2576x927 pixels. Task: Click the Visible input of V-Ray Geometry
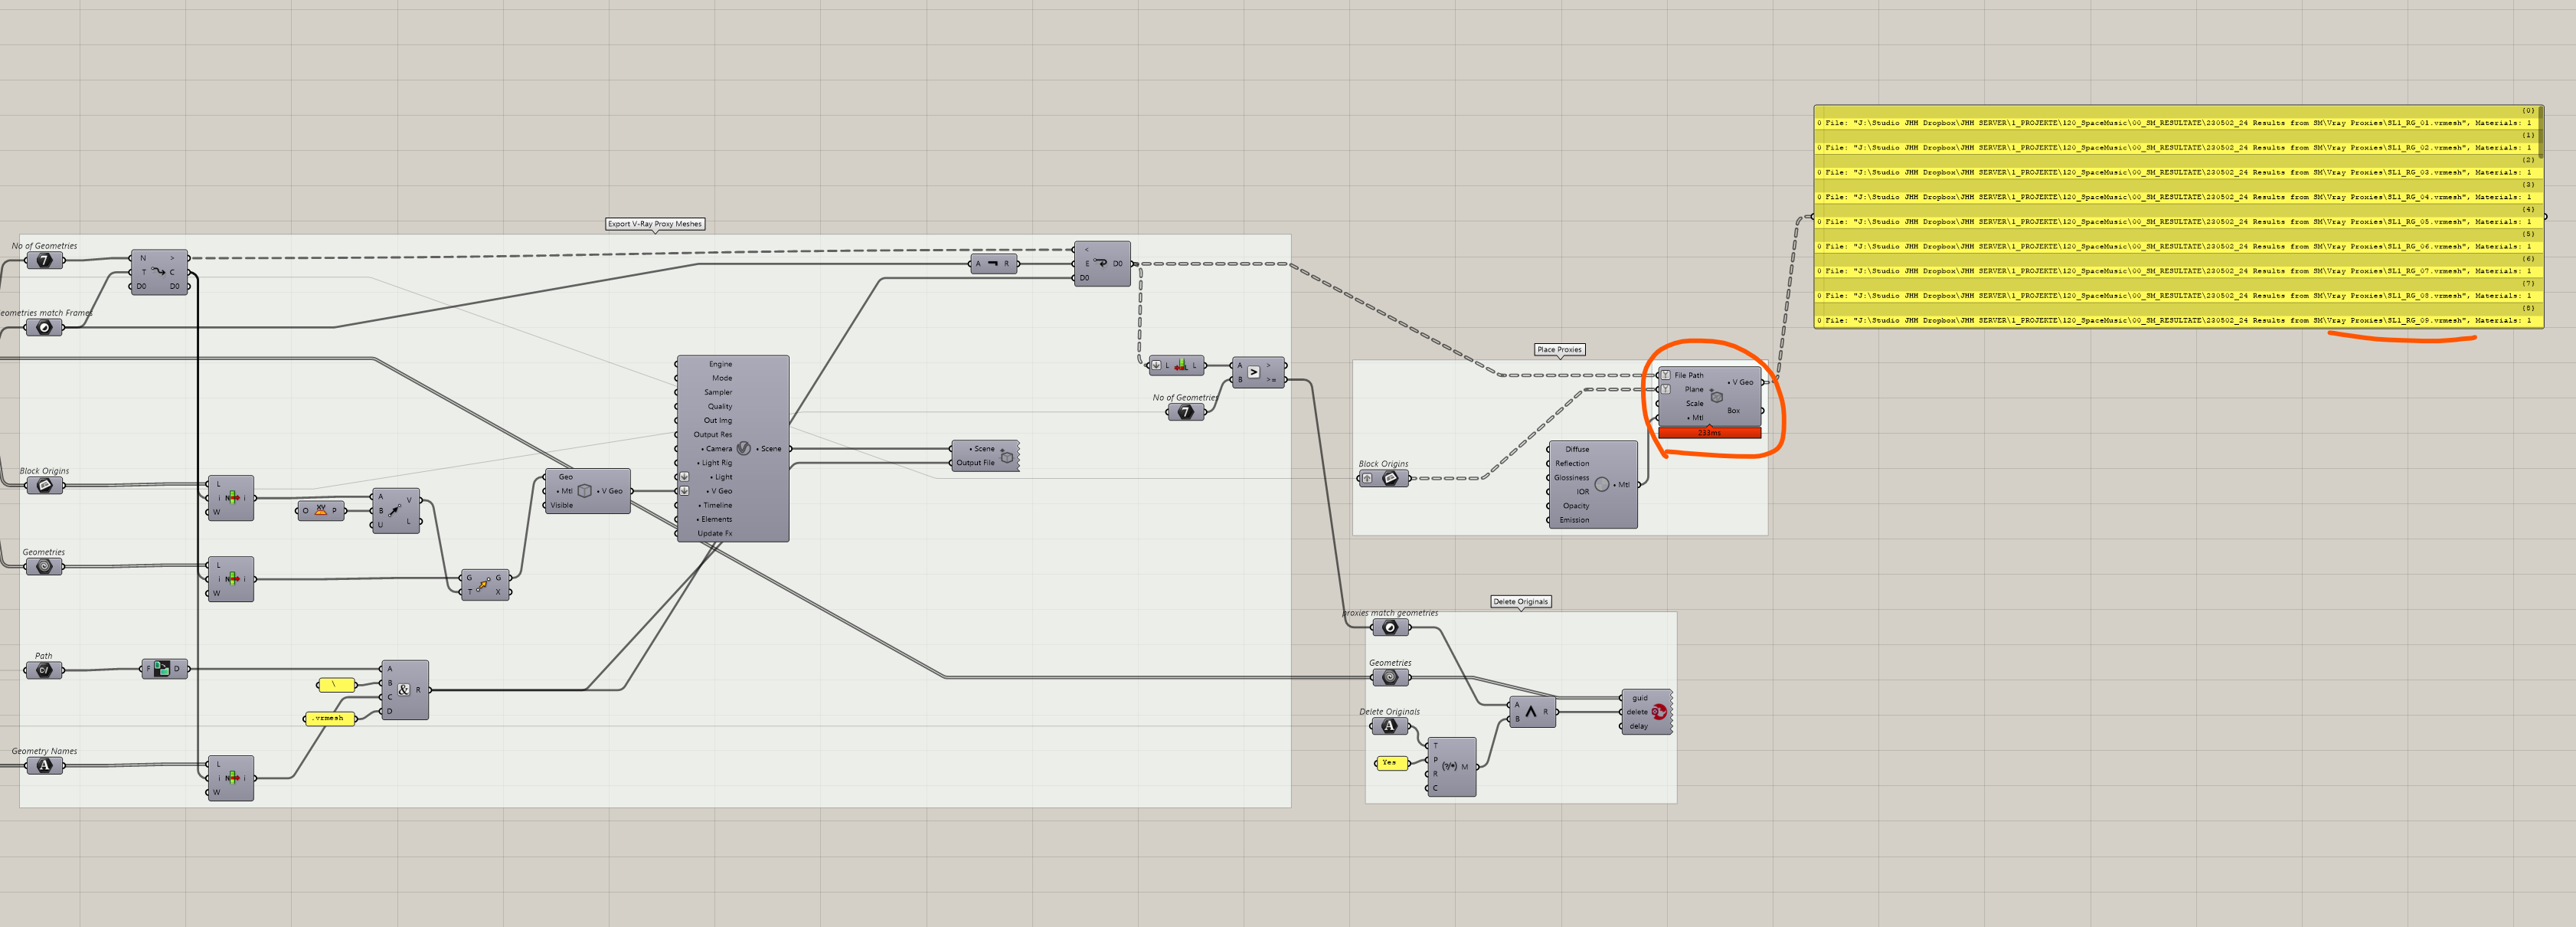pyautogui.click(x=562, y=505)
